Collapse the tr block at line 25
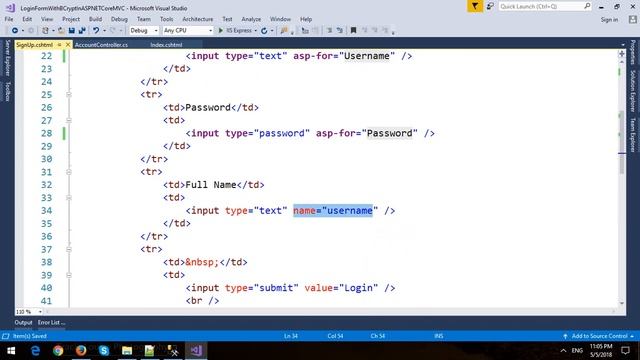 click(x=69, y=94)
